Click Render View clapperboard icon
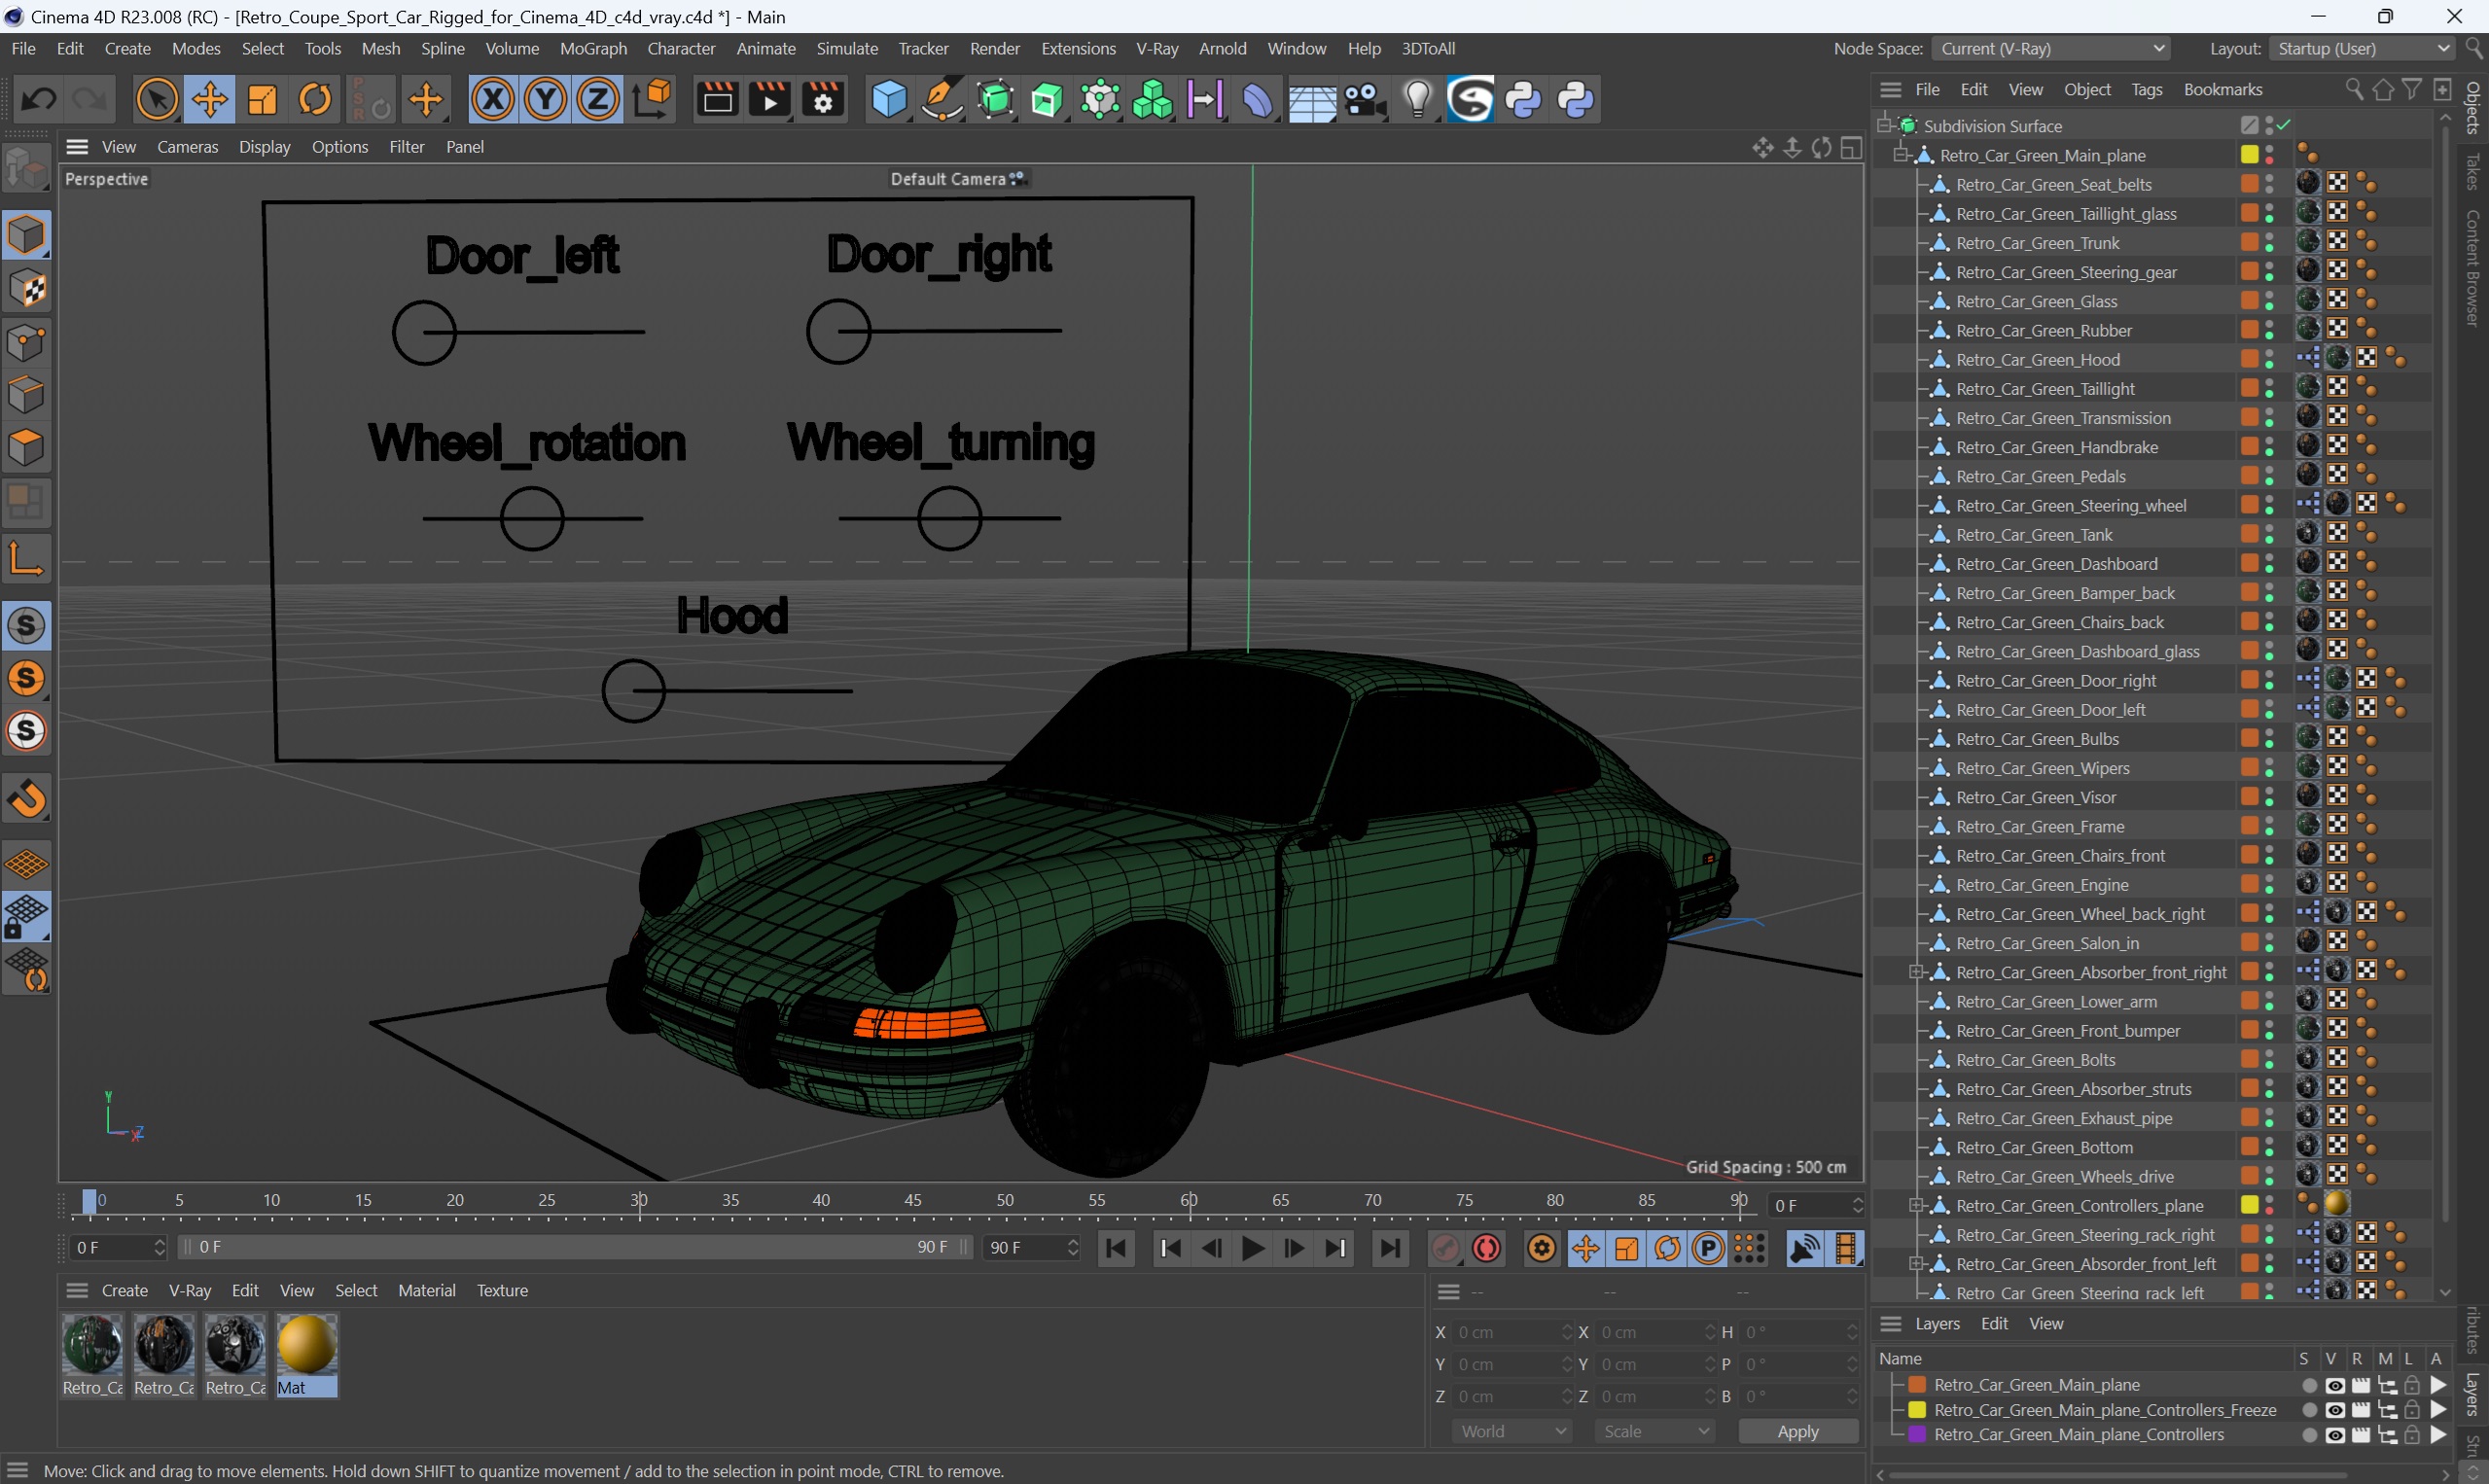The image size is (2489, 1484). [717, 100]
